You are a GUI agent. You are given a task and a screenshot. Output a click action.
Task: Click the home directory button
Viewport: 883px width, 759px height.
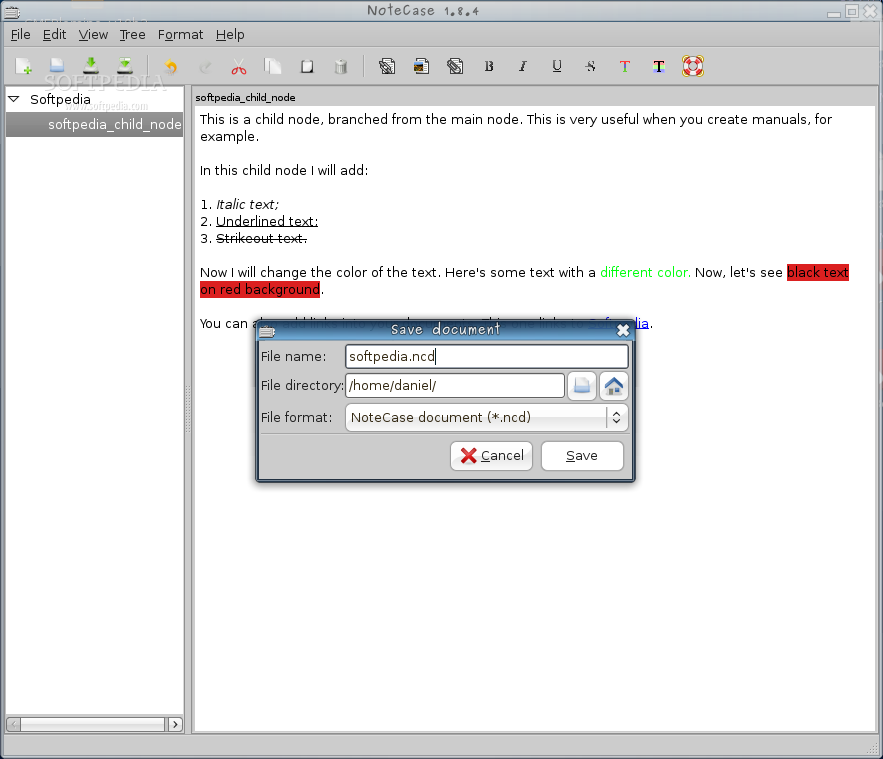[613, 386]
